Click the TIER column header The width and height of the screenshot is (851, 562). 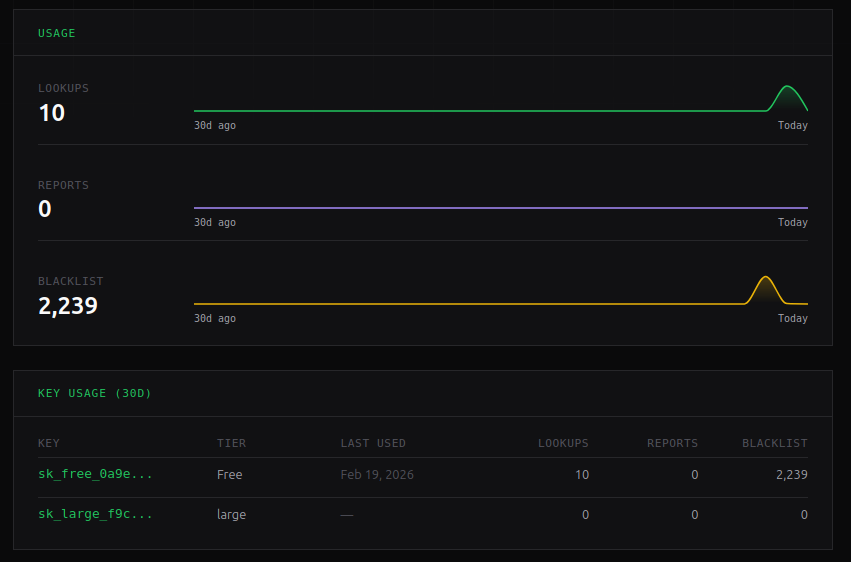tap(231, 443)
